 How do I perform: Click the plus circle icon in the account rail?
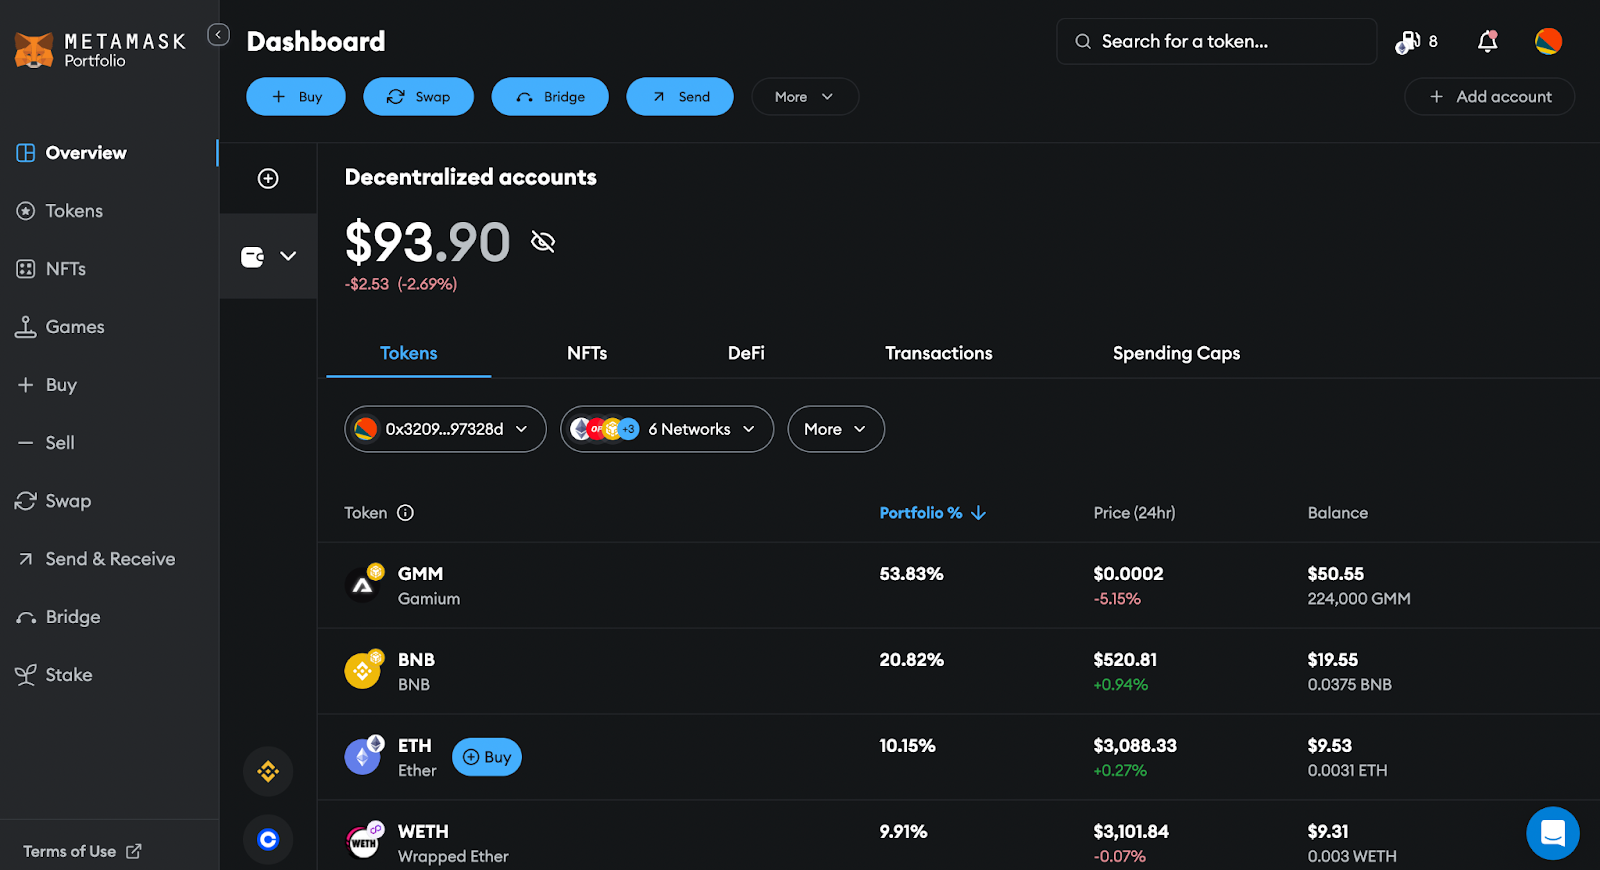point(268,178)
